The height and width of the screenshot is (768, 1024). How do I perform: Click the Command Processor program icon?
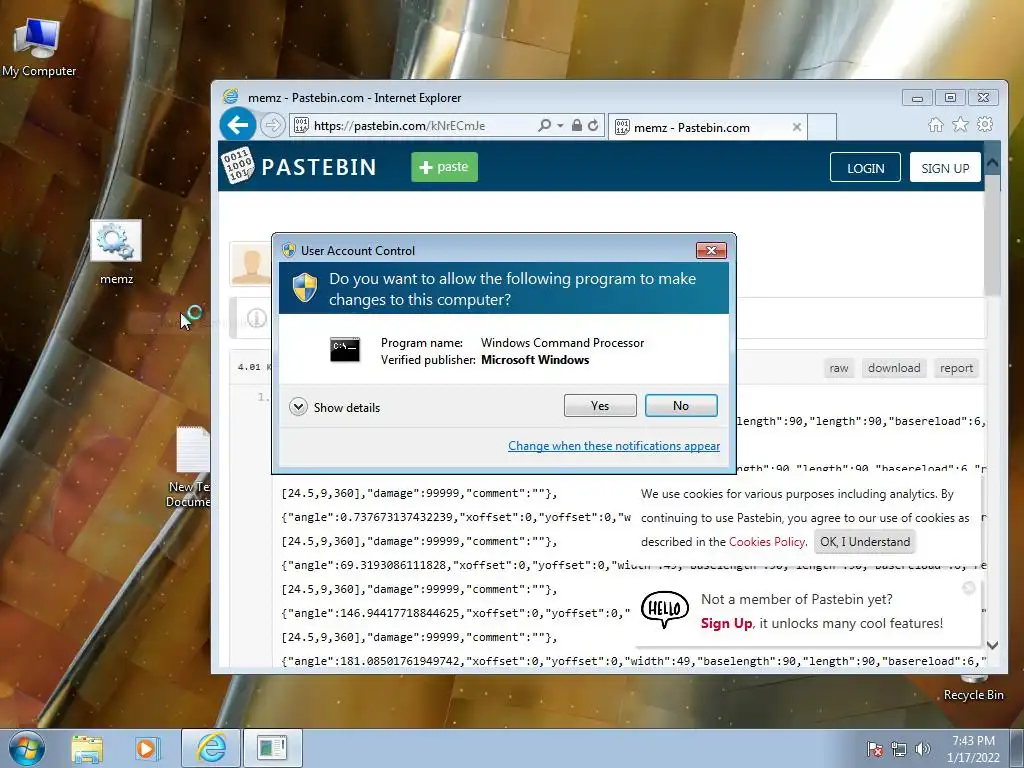[x=345, y=349]
